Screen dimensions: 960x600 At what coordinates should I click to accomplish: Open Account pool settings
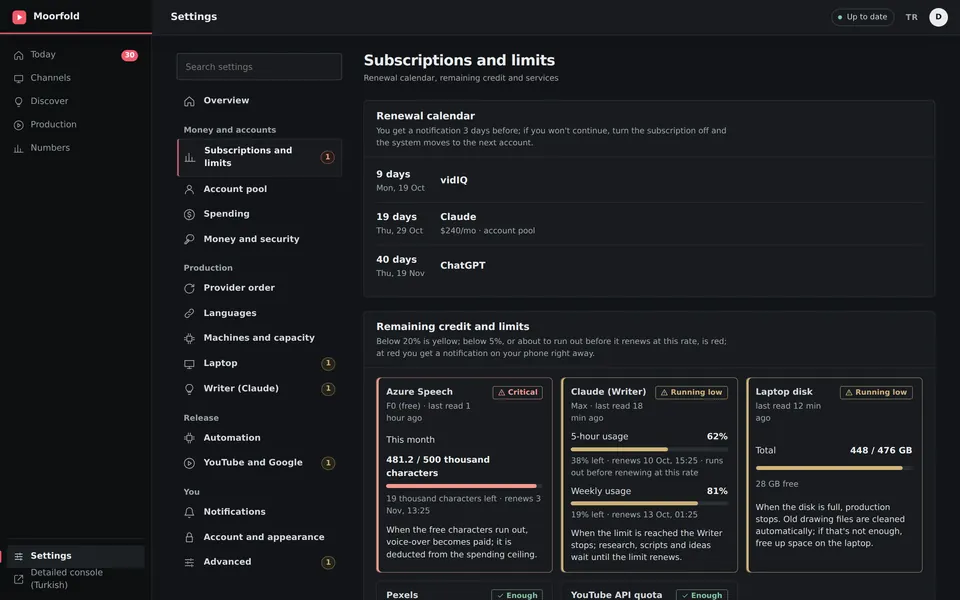click(x=259, y=189)
